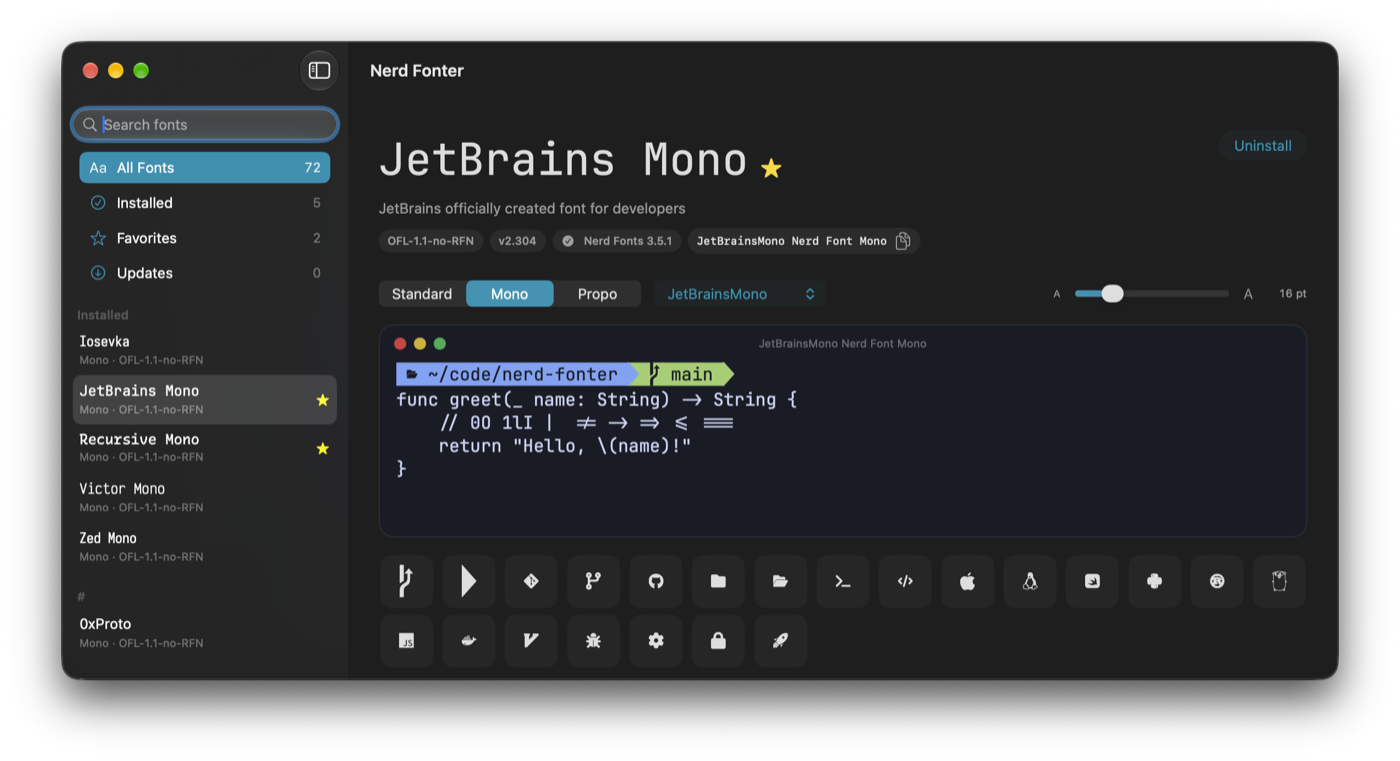Click the bug glyph tile

pos(593,641)
